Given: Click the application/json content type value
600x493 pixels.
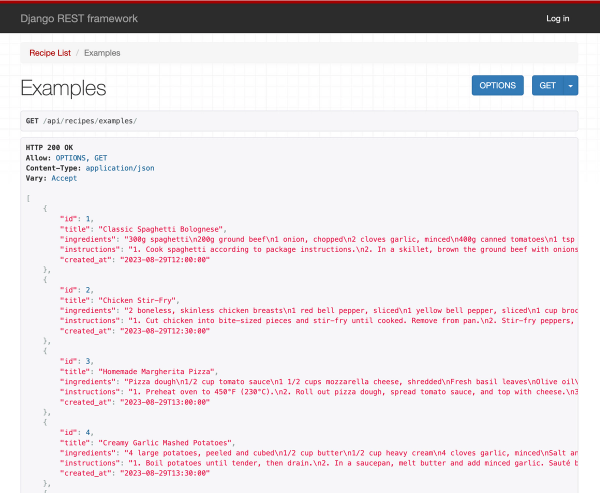Looking at the screenshot, I should click(x=120, y=168).
